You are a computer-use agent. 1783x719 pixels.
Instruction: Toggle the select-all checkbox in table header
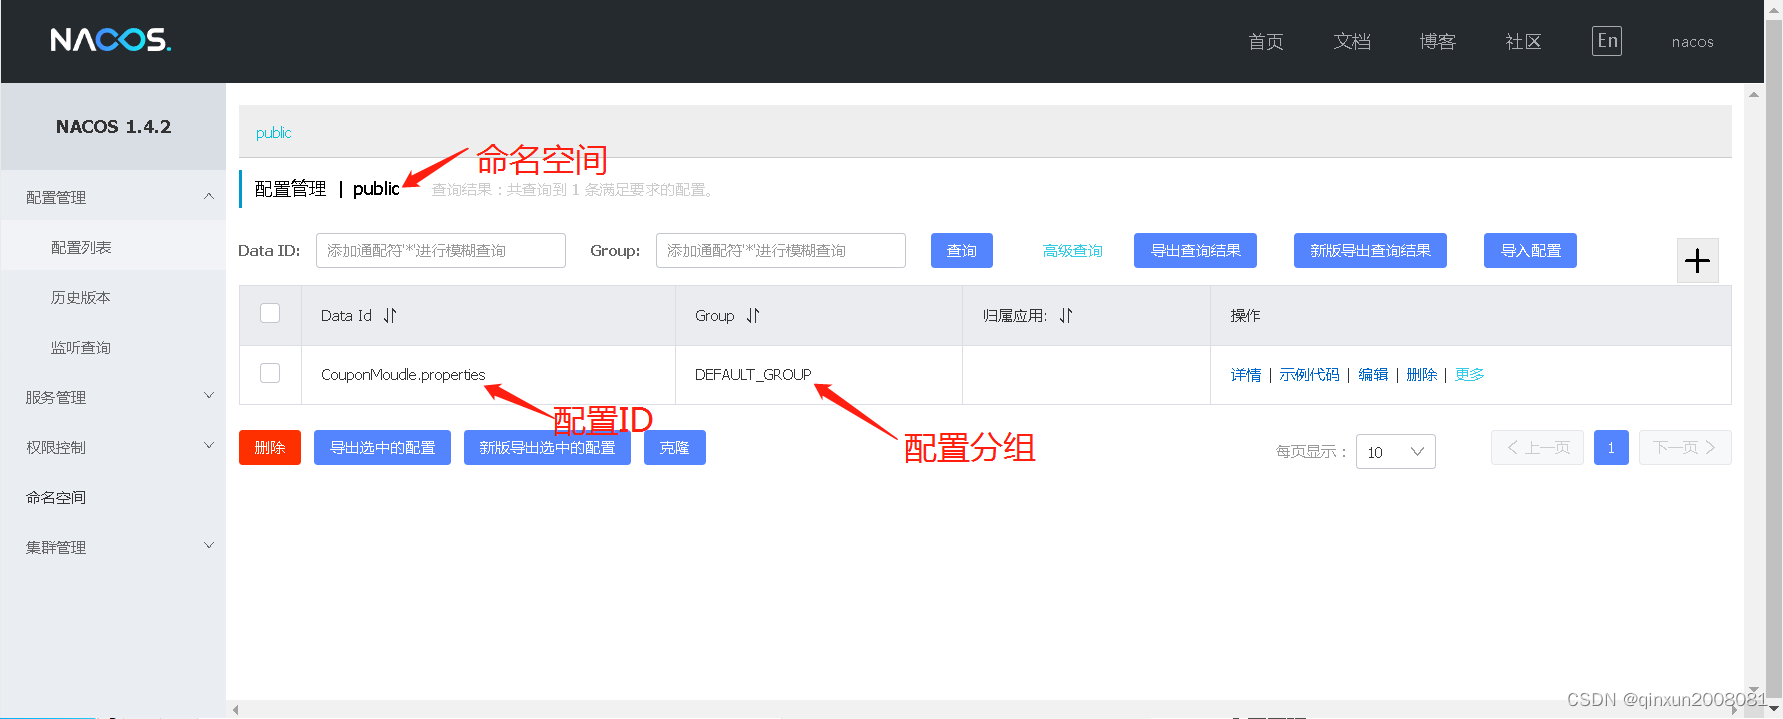[270, 313]
